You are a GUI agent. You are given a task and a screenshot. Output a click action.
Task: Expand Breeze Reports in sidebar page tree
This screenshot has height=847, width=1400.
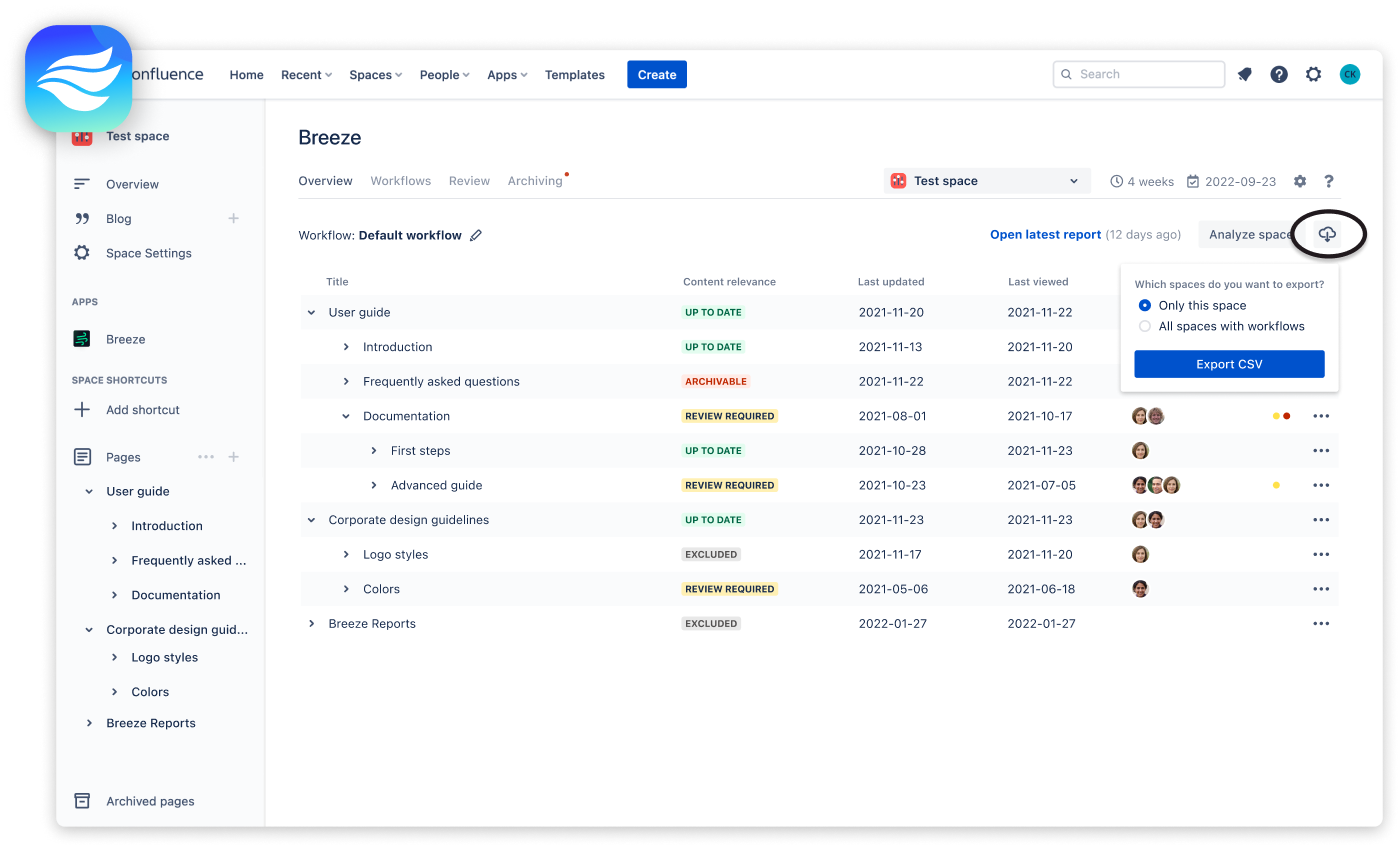89,723
